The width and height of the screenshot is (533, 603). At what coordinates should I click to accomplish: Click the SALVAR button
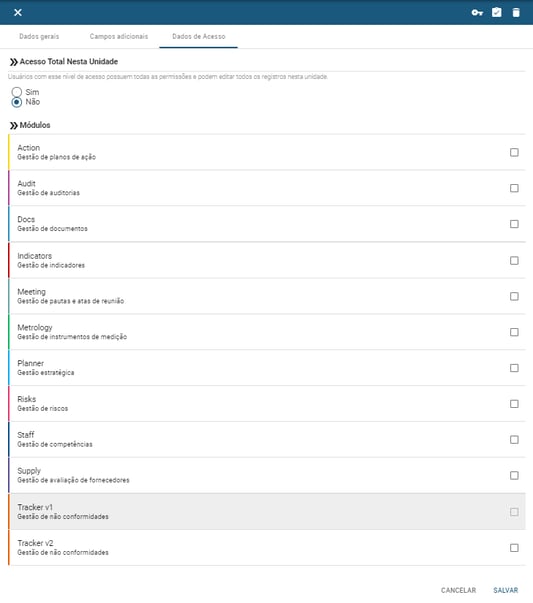pyautogui.click(x=506, y=590)
